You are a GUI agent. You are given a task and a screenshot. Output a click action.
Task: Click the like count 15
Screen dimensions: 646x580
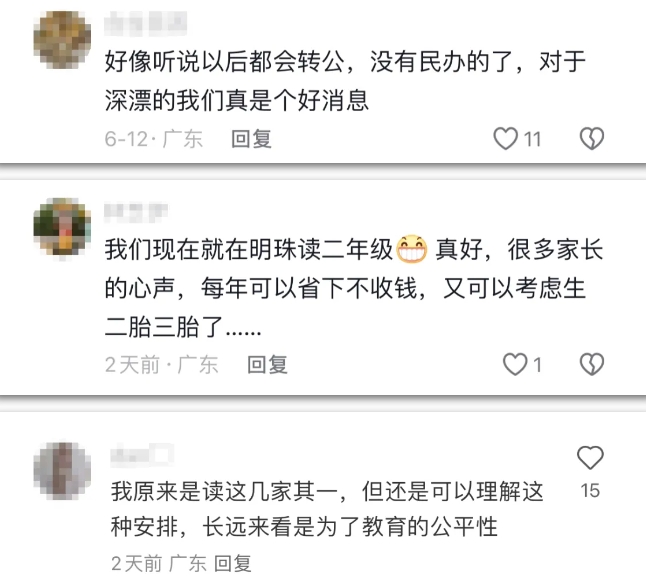click(590, 491)
